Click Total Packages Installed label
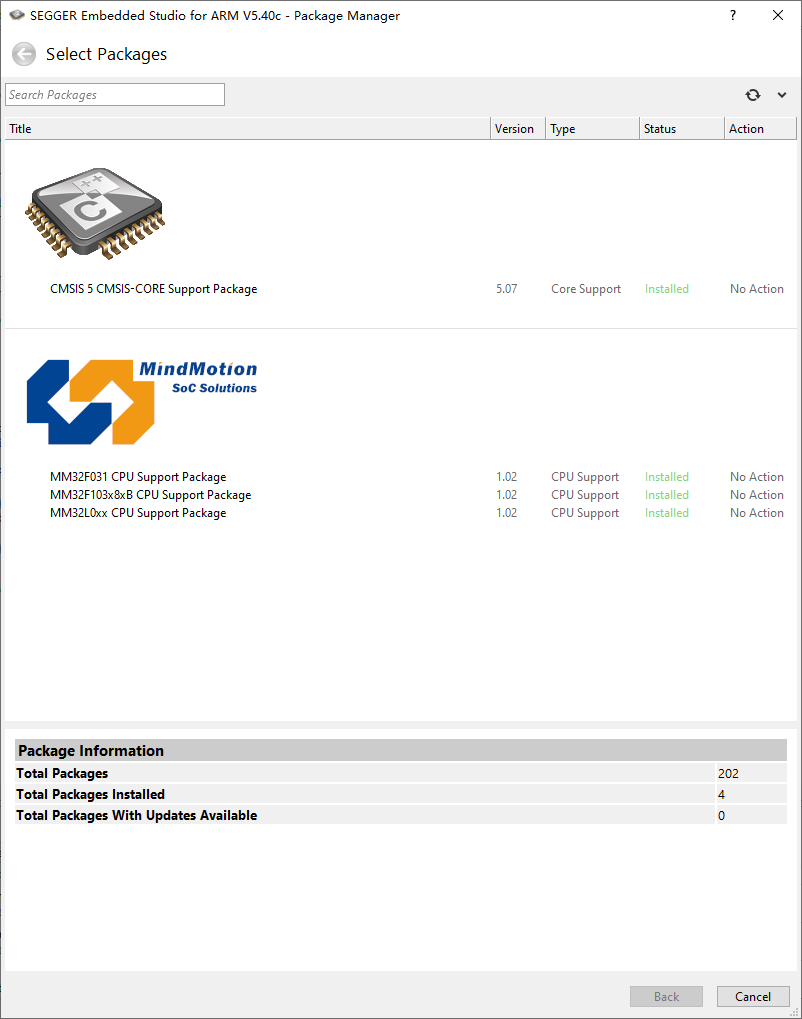802x1019 pixels. [x=90, y=794]
